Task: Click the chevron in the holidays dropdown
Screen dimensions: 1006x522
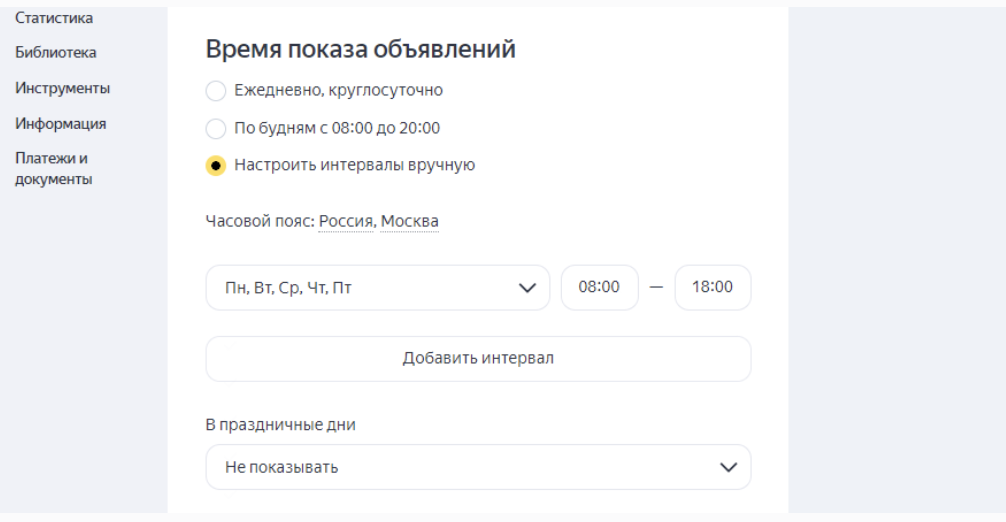Action: [x=728, y=467]
